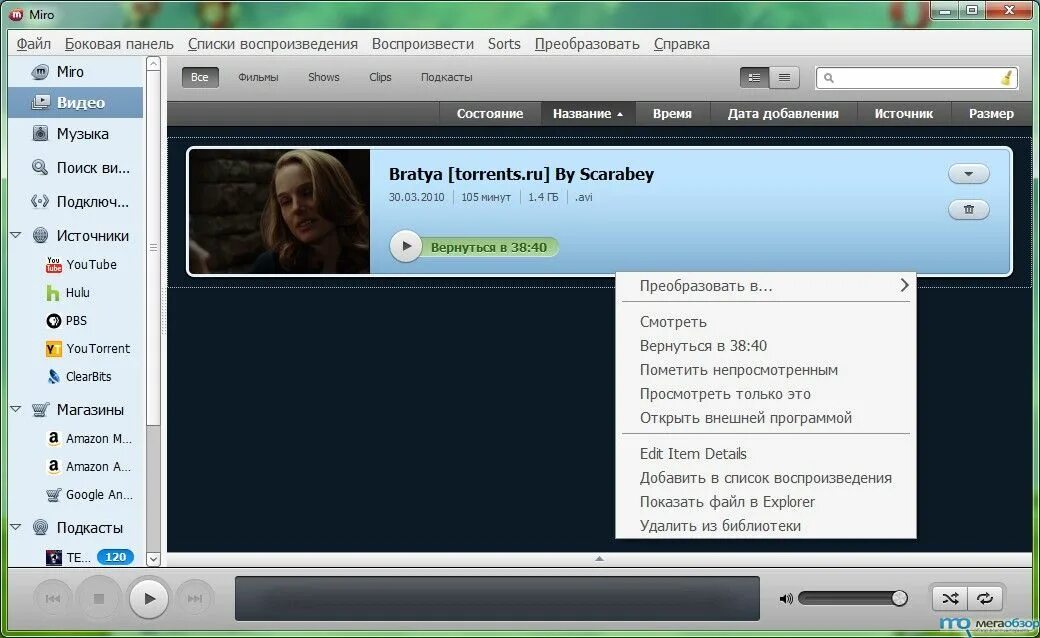Collapse the Магазины section
Image resolution: width=1040 pixels, height=638 pixels.
coord(16,409)
